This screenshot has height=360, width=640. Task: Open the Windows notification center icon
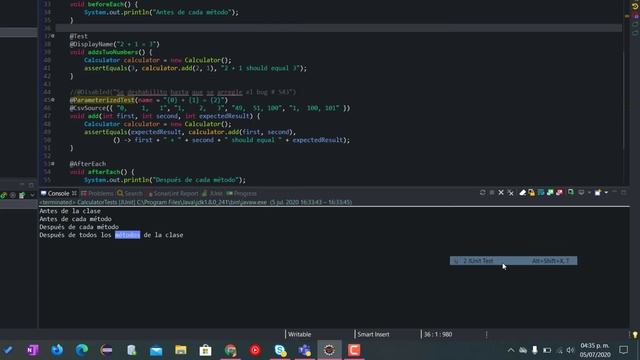click(623, 350)
